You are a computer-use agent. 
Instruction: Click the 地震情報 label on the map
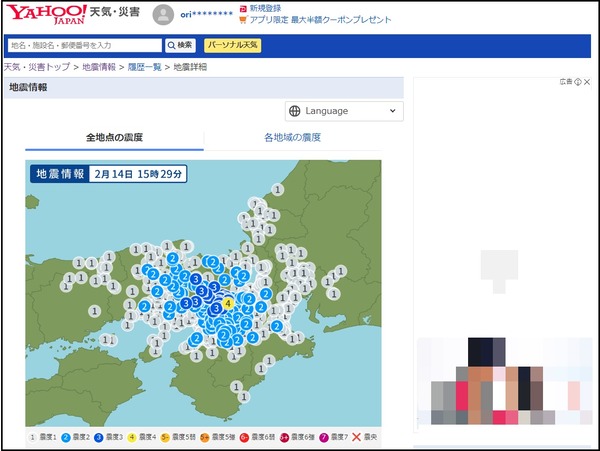click(x=60, y=174)
